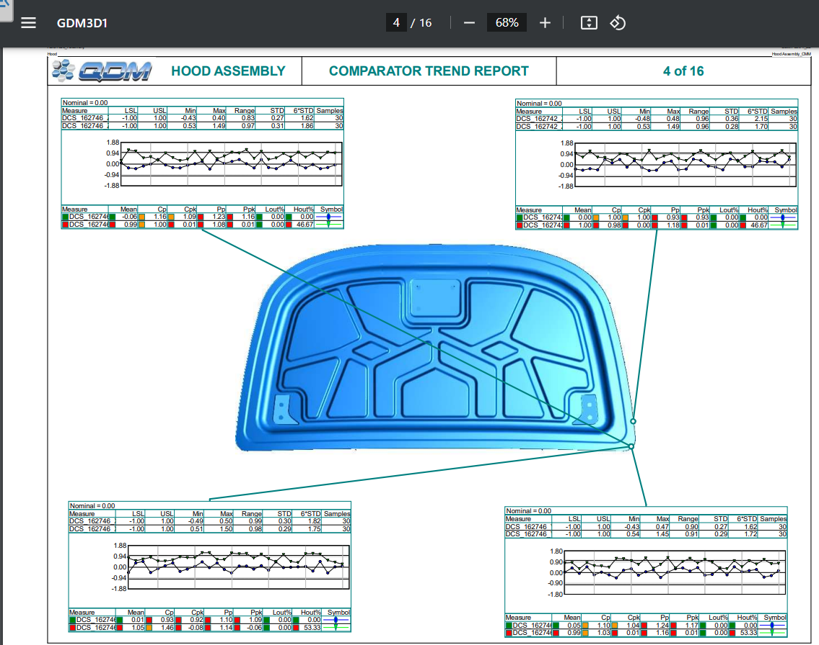Rotate the document counterclockwise

point(617,23)
